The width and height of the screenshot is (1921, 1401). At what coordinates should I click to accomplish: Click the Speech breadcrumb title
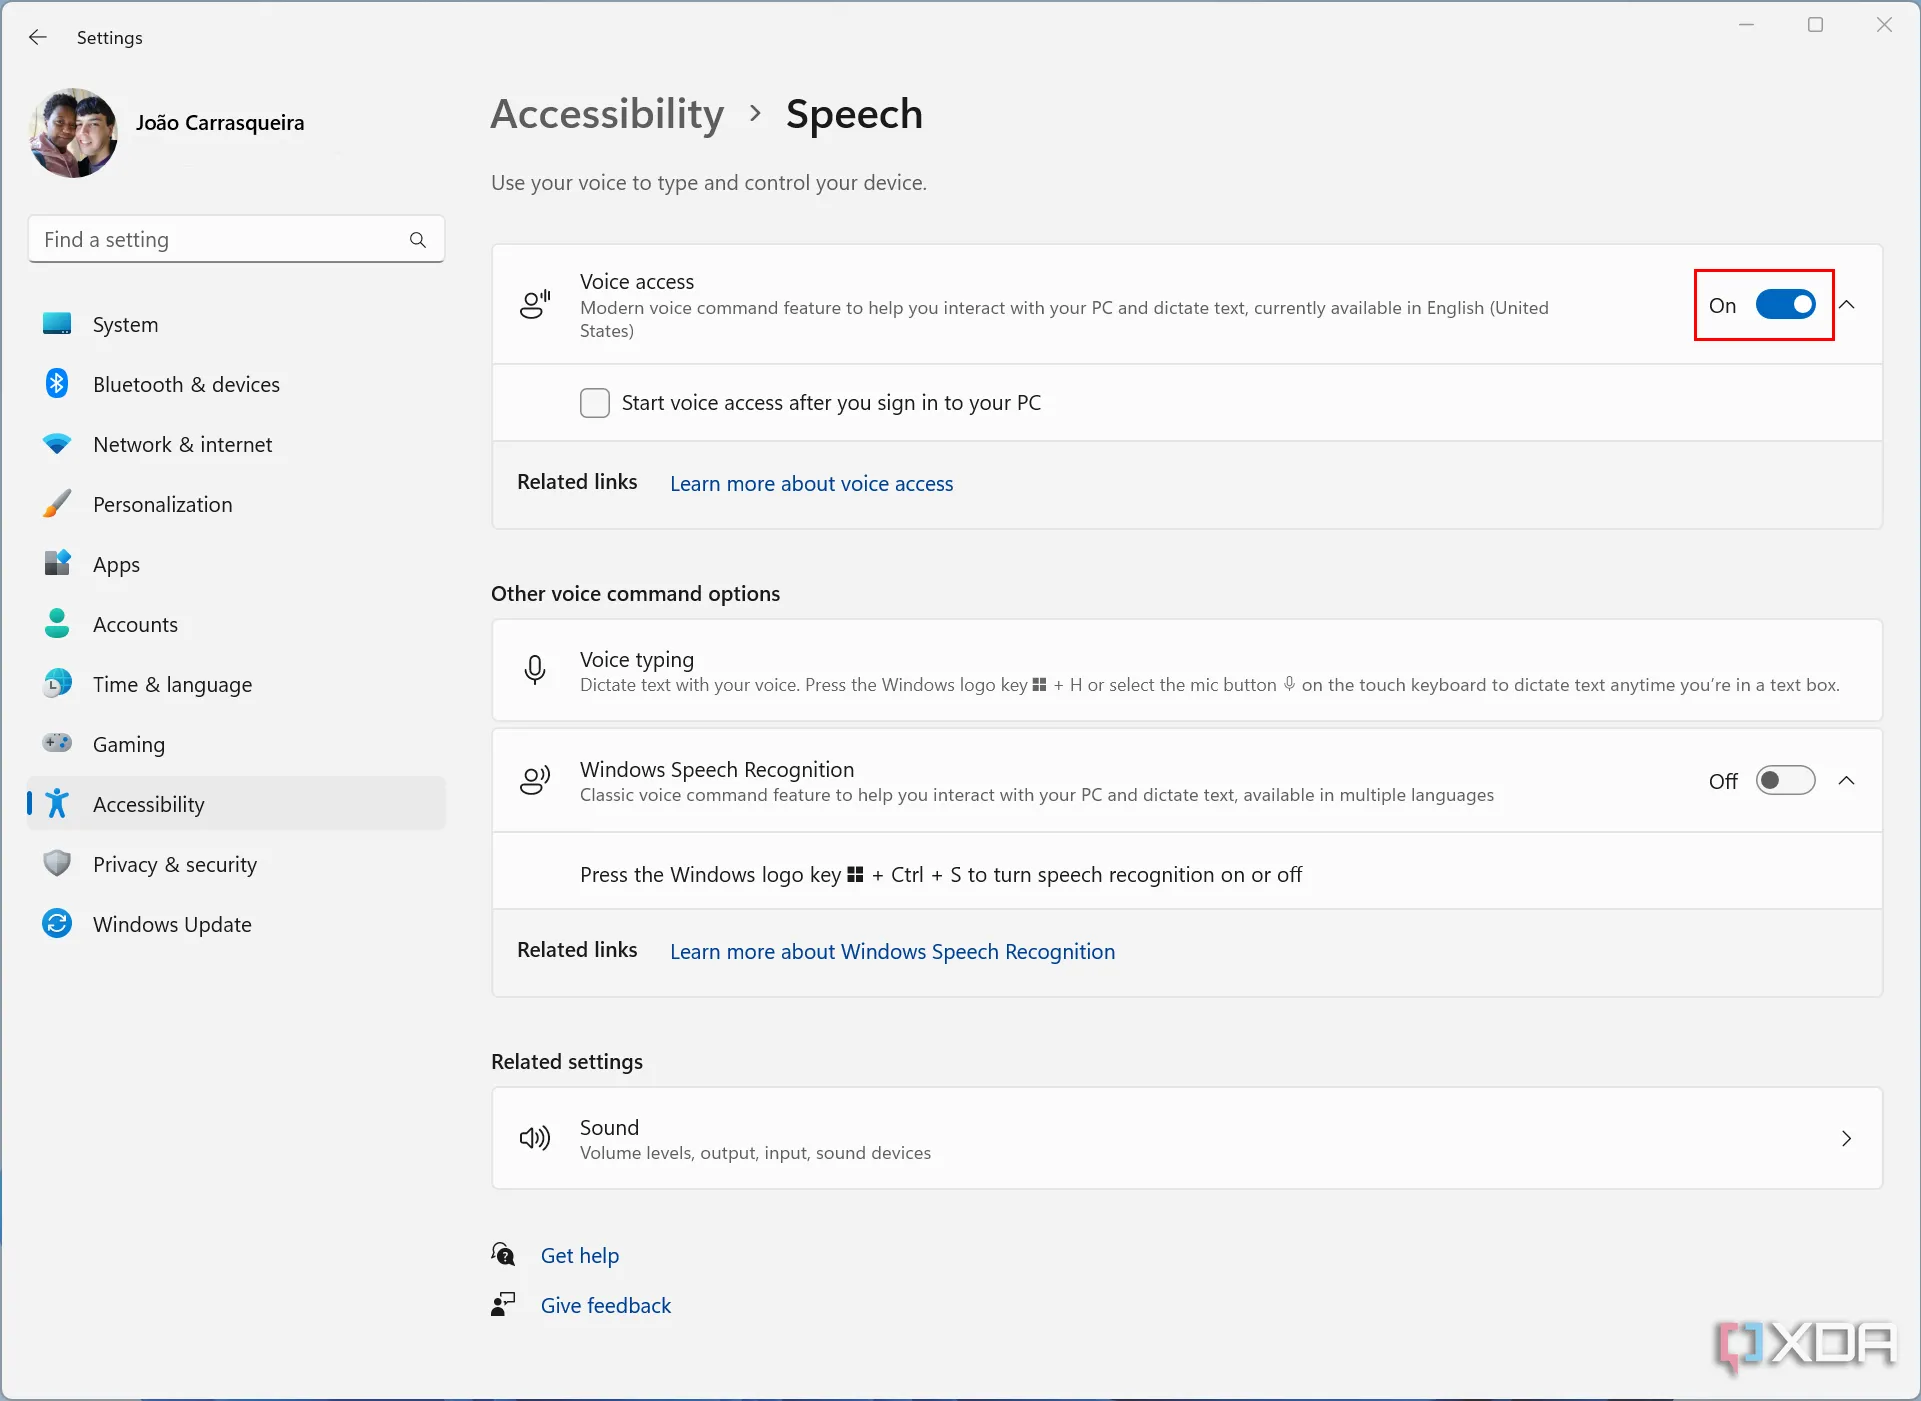pyautogui.click(x=854, y=114)
